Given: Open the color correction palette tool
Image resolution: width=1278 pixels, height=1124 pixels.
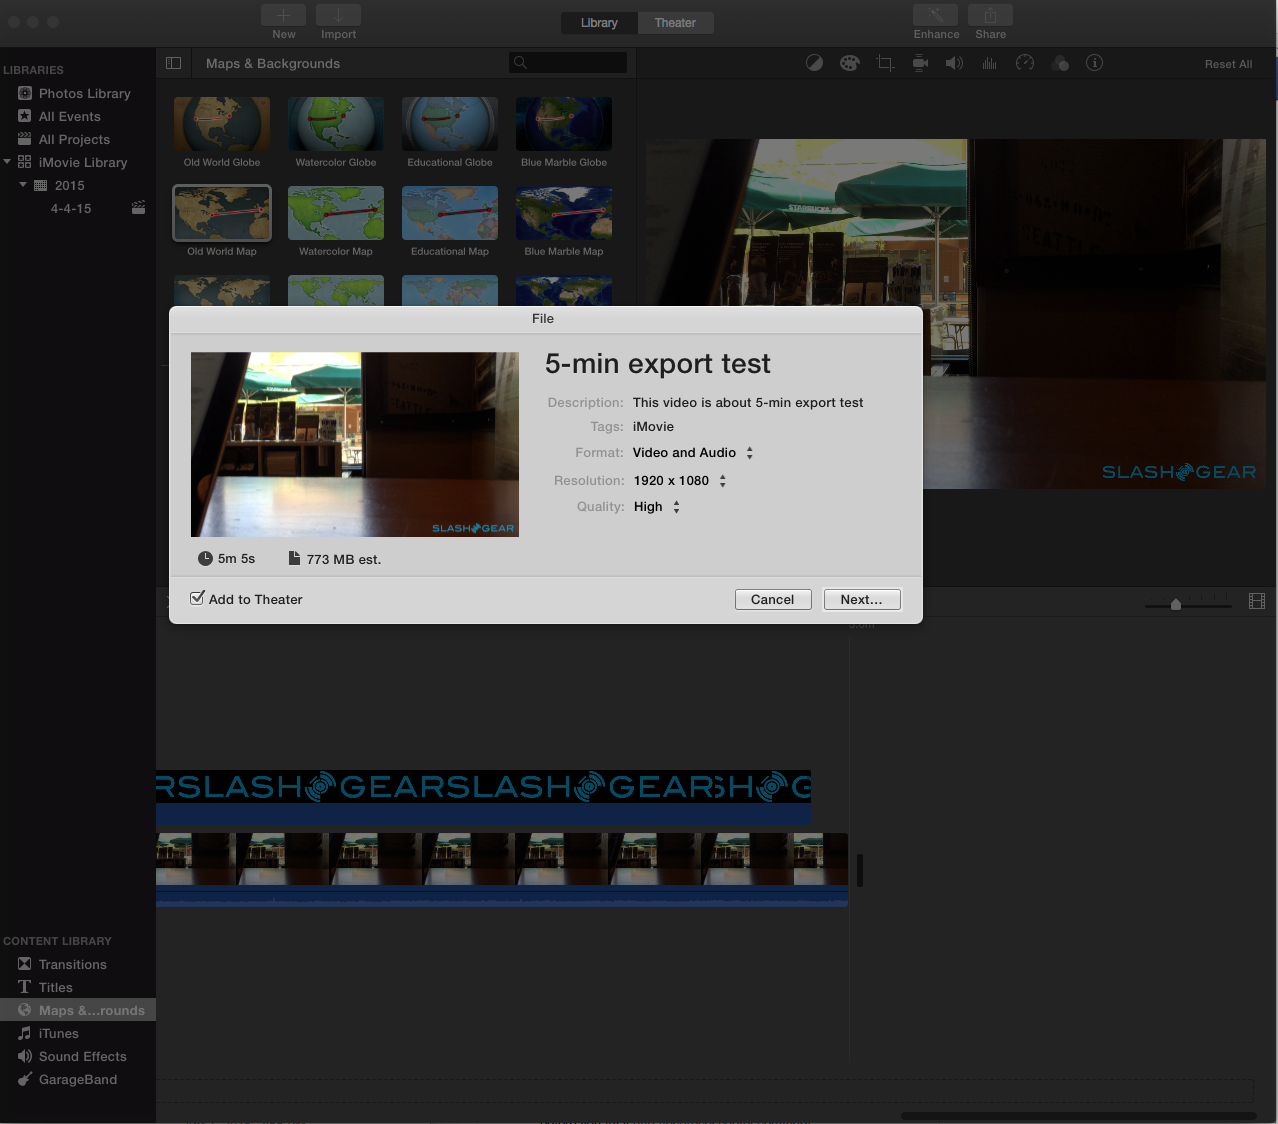Looking at the screenshot, I should pyautogui.click(x=849, y=63).
